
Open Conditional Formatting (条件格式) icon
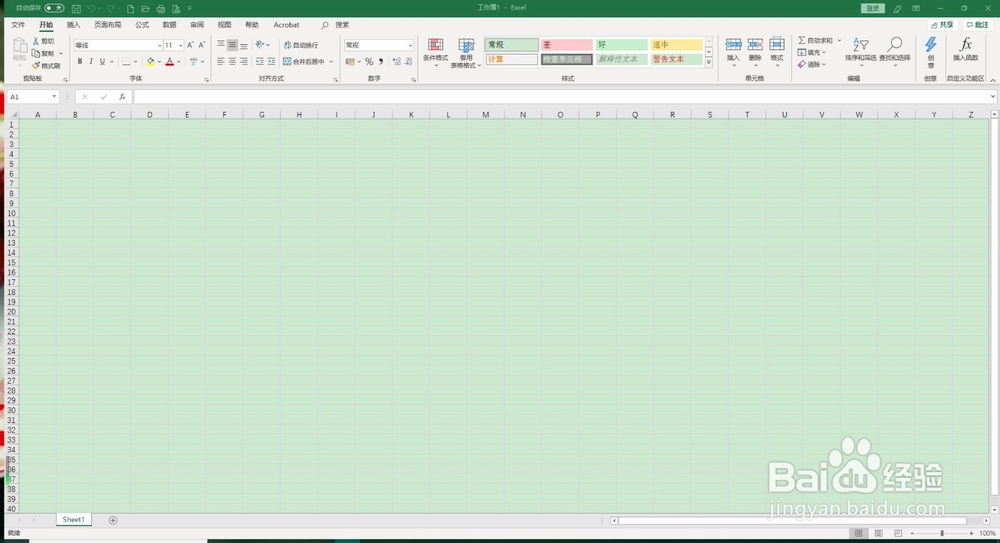pos(436,45)
